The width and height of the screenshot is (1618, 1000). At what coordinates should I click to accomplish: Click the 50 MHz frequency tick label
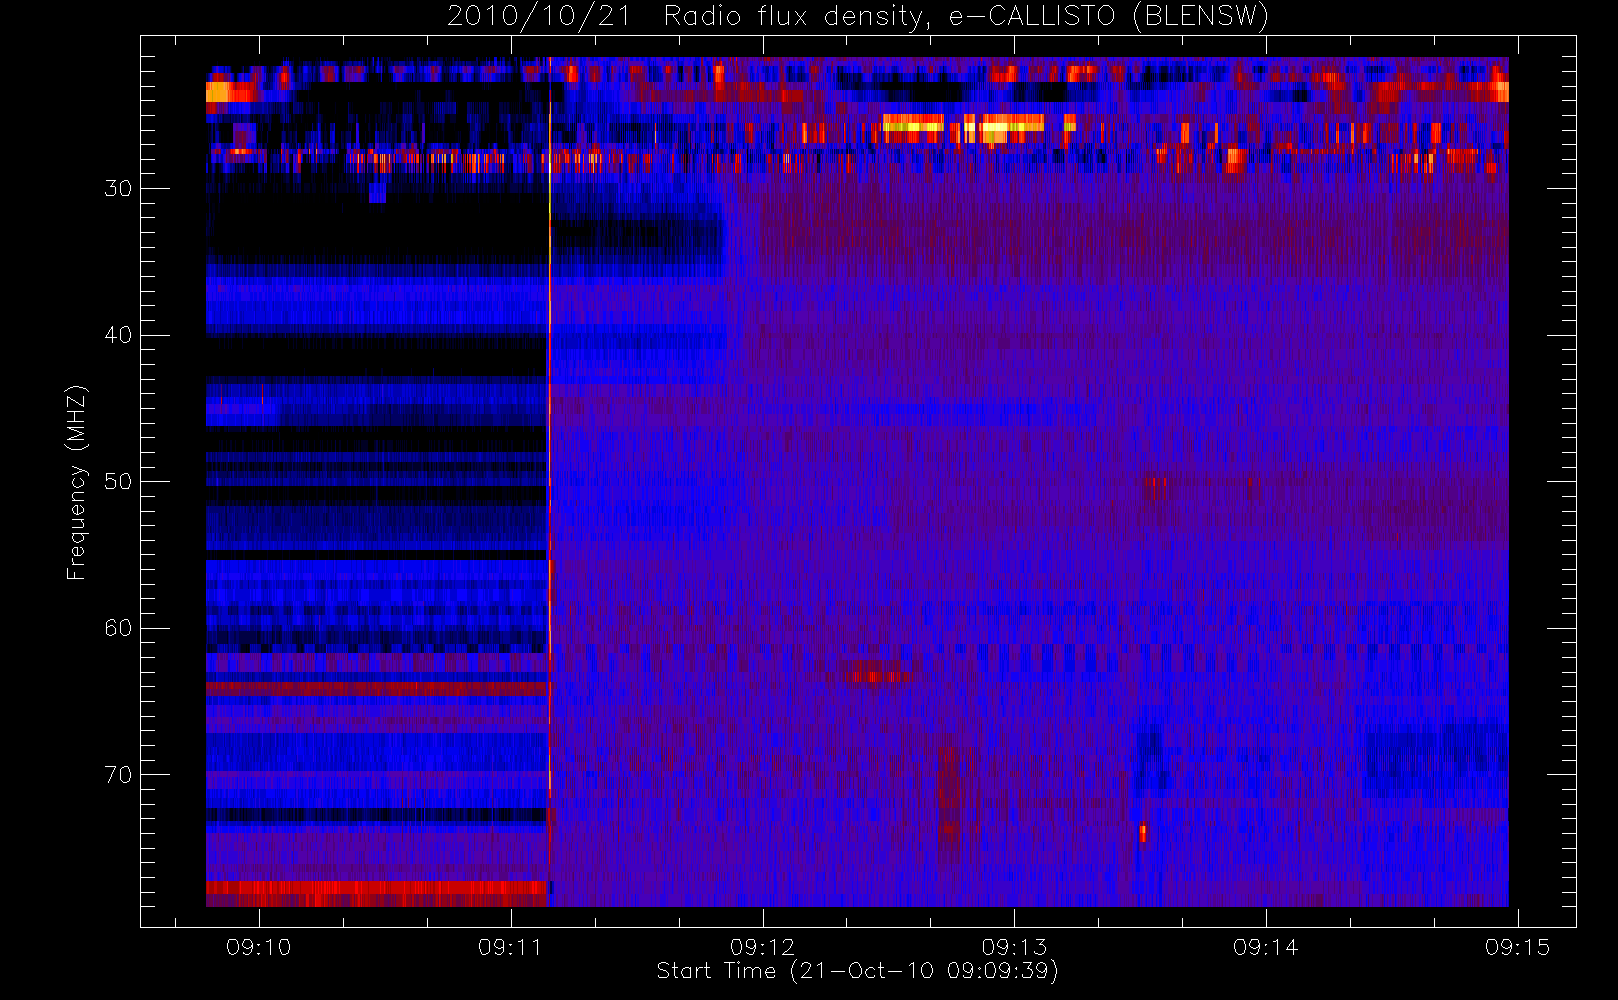pyautogui.click(x=118, y=481)
